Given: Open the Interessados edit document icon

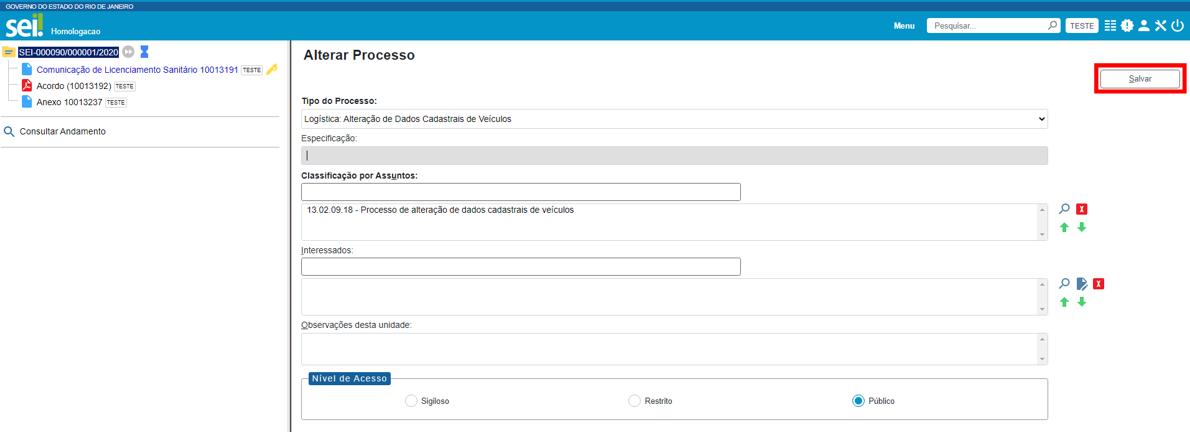Looking at the screenshot, I should (1081, 284).
